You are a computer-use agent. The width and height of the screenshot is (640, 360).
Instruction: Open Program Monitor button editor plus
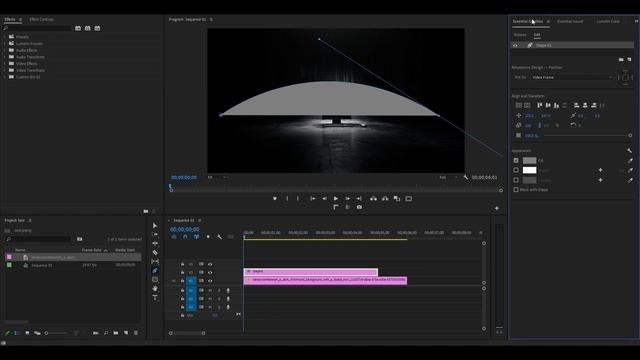(x=497, y=208)
